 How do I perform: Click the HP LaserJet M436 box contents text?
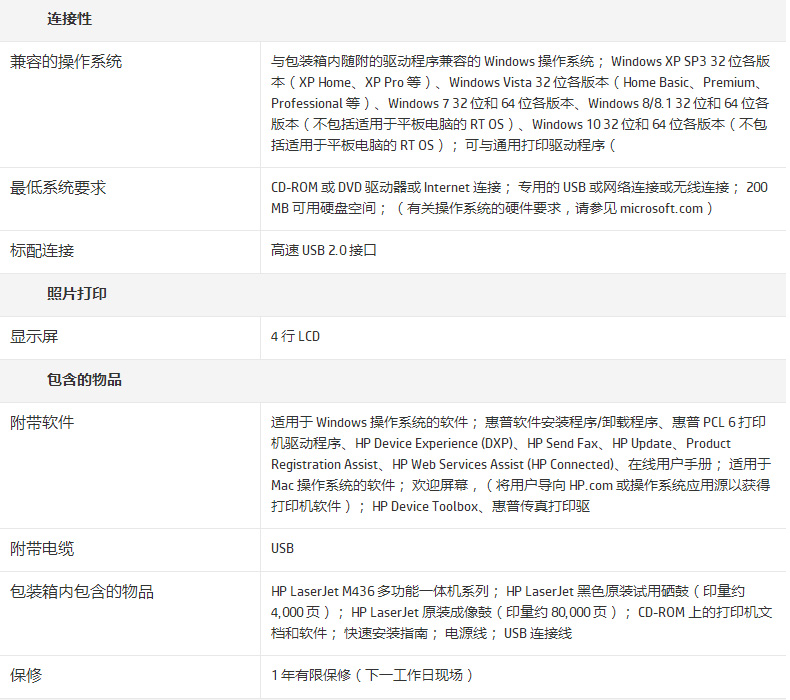click(x=521, y=612)
